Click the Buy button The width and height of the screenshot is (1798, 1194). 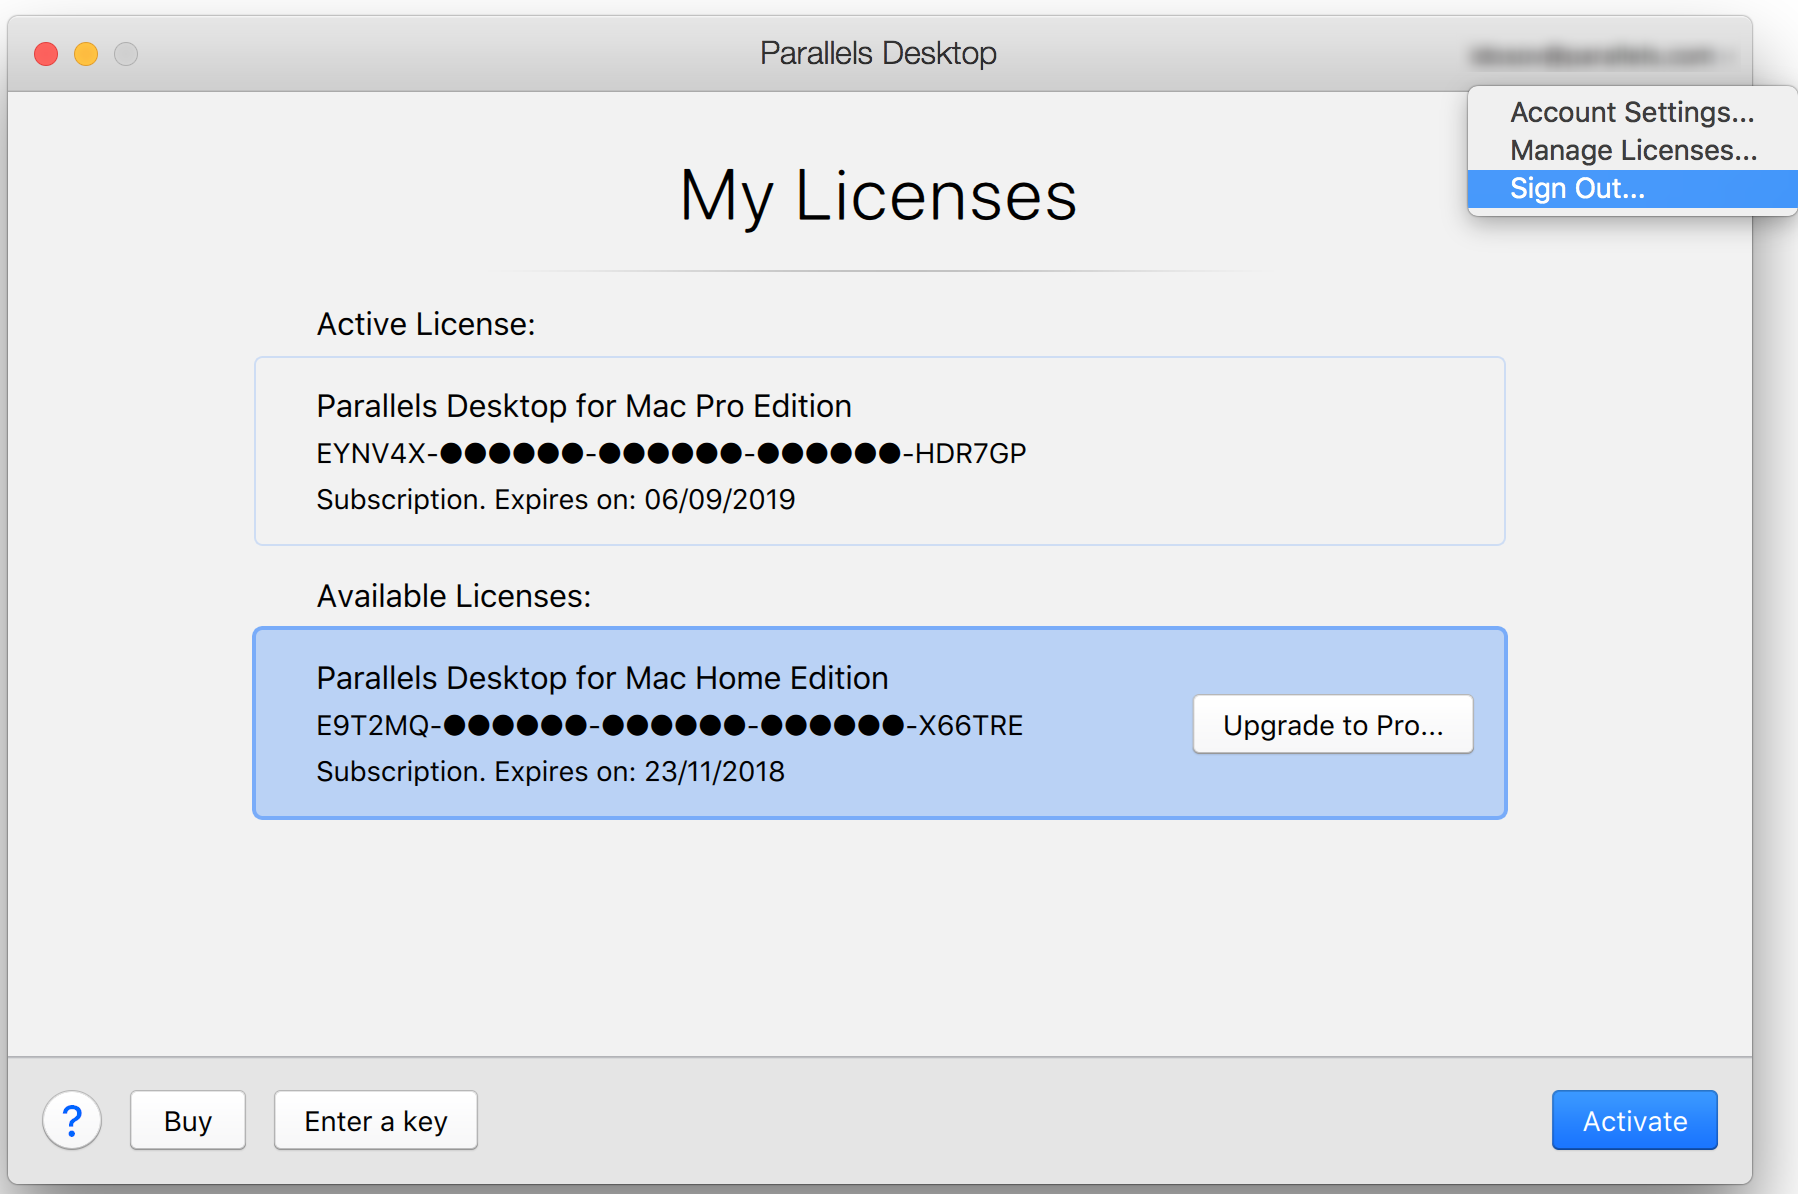point(188,1120)
